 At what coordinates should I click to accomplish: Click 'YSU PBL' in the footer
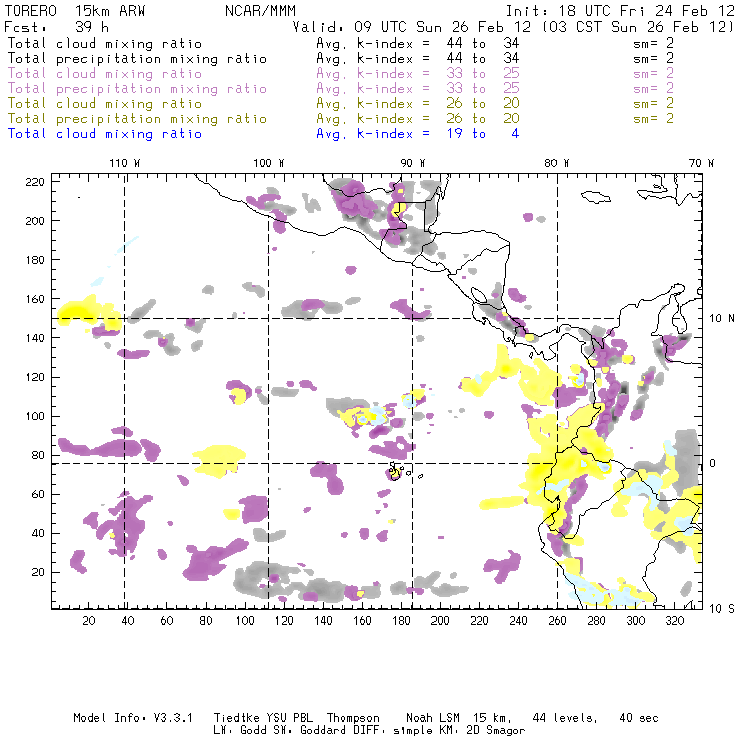click(x=289, y=718)
